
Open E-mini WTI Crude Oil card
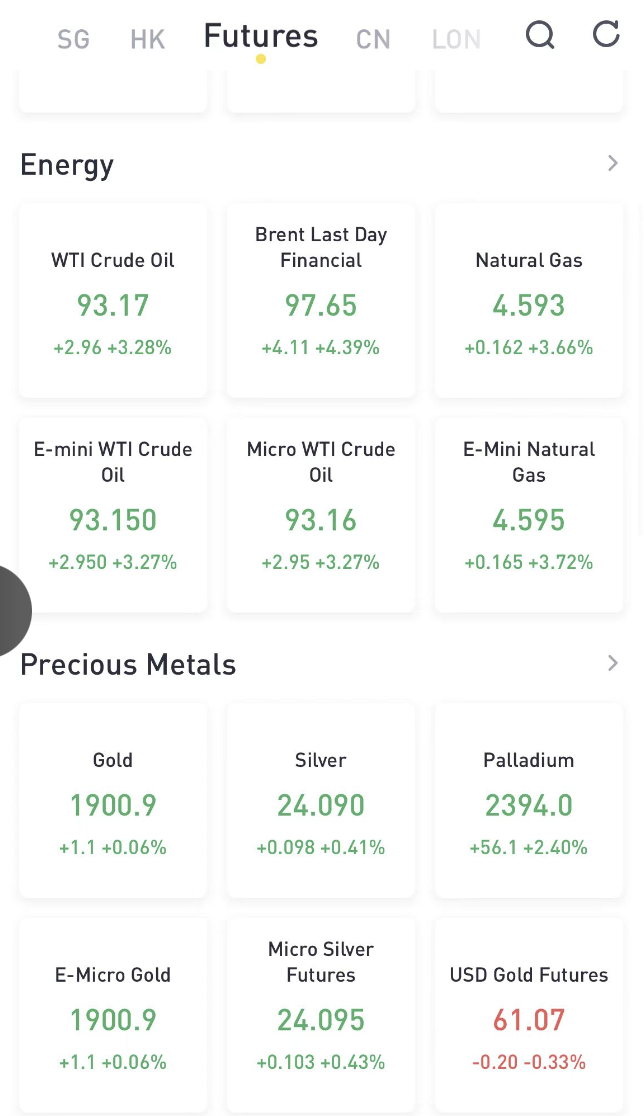(x=113, y=515)
